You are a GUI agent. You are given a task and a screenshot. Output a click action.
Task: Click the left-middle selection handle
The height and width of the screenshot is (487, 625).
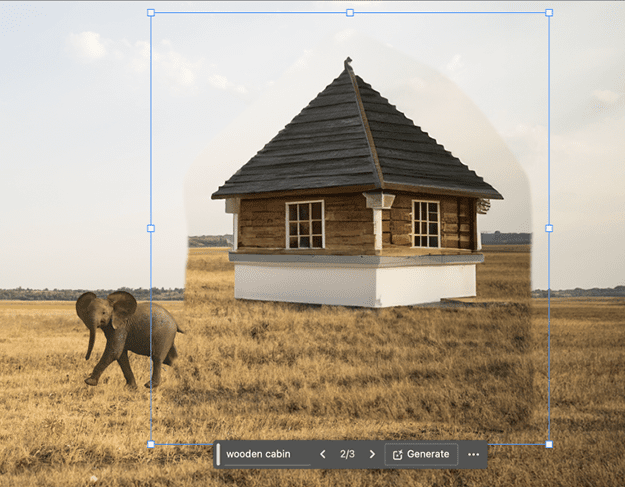click(x=151, y=228)
